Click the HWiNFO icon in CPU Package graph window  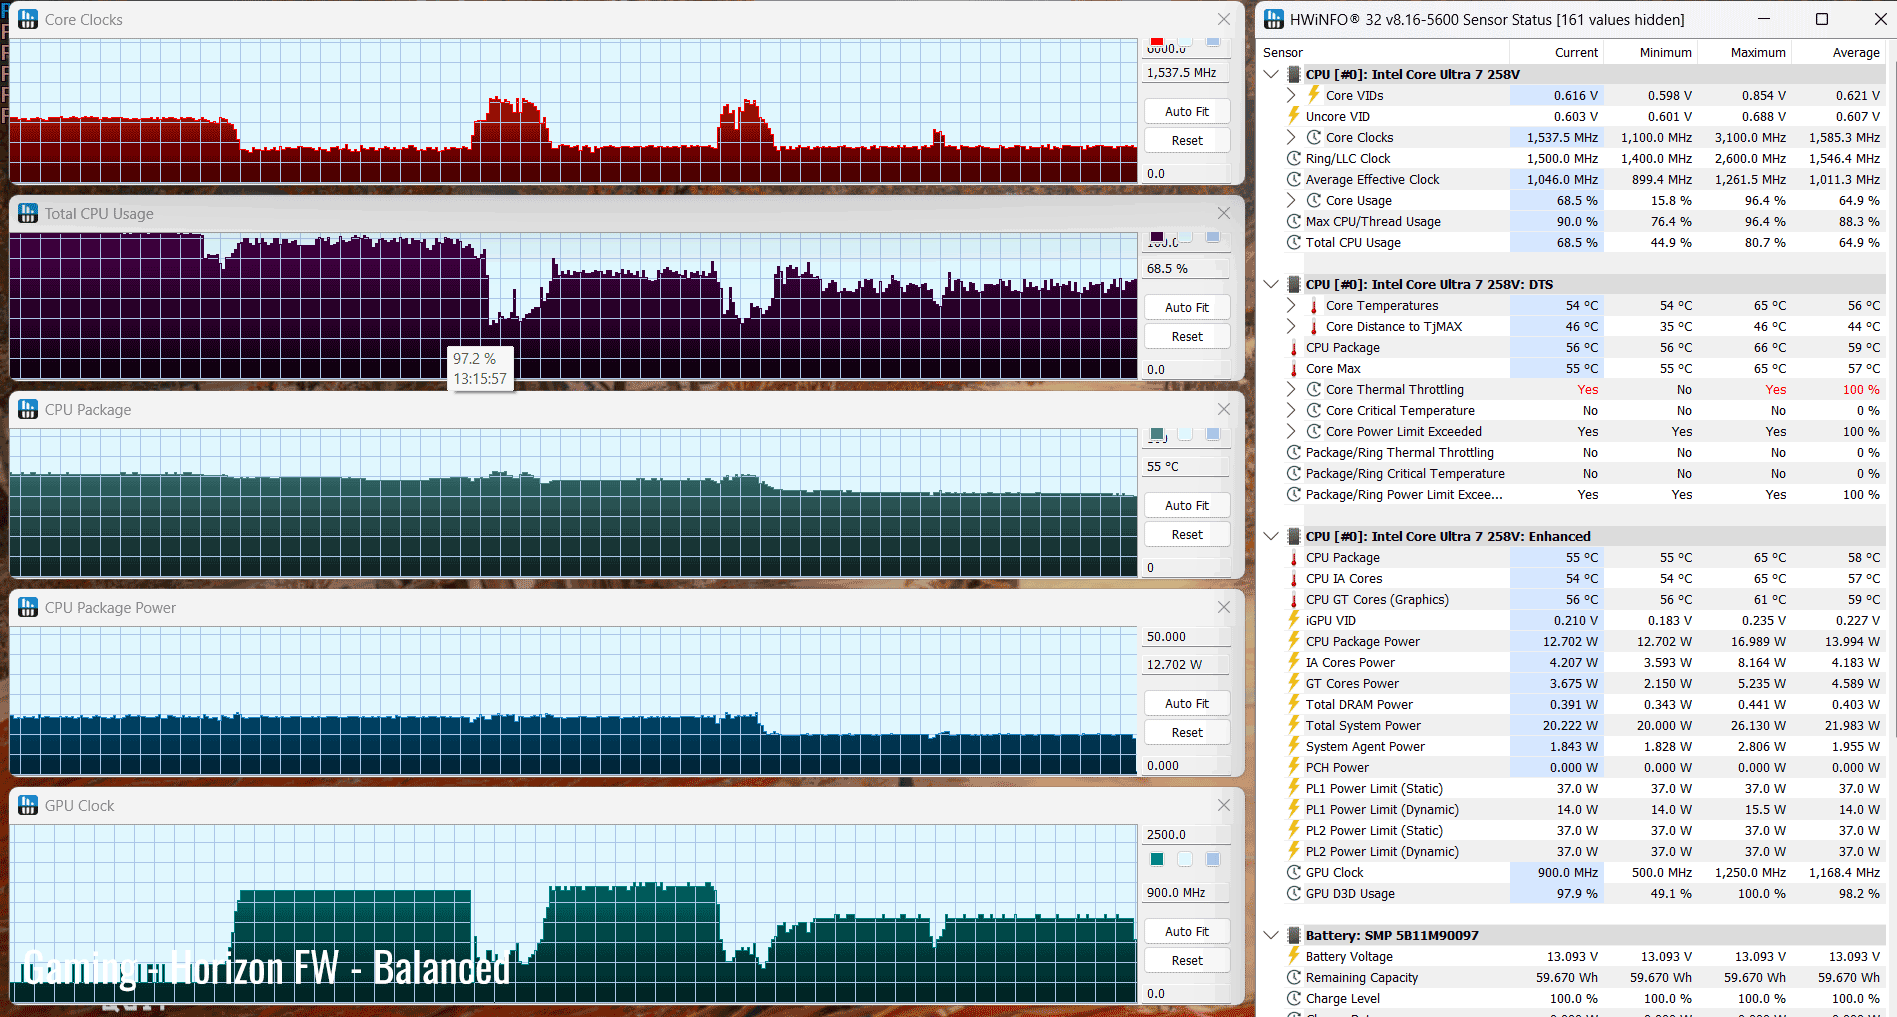click(x=28, y=409)
